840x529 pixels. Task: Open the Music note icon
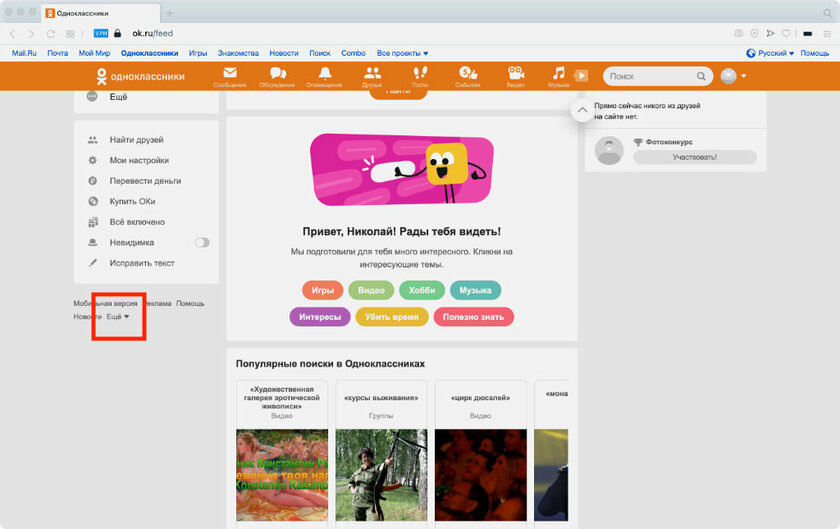pyautogui.click(x=558, y=73)
